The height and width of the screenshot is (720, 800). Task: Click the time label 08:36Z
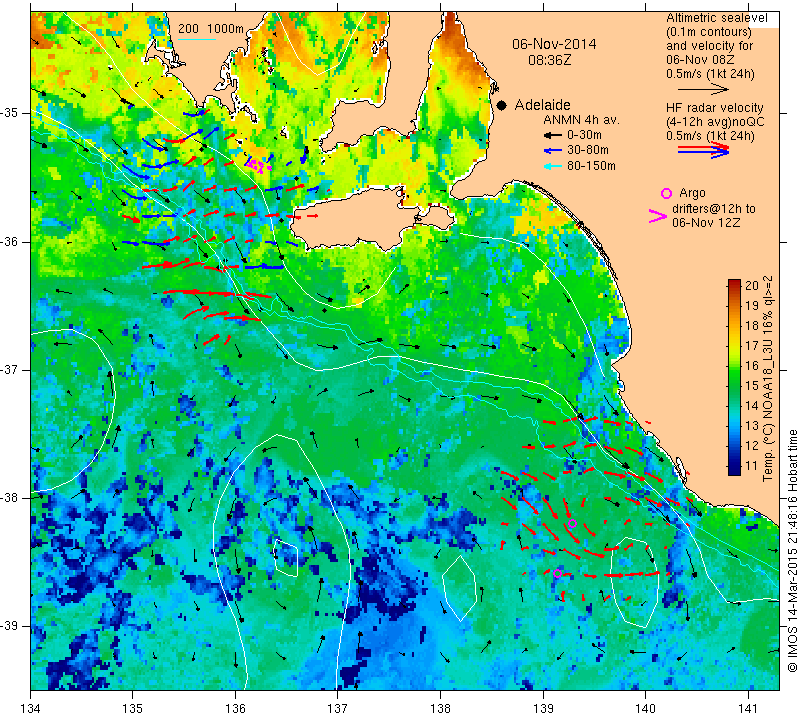pos(549,60)
